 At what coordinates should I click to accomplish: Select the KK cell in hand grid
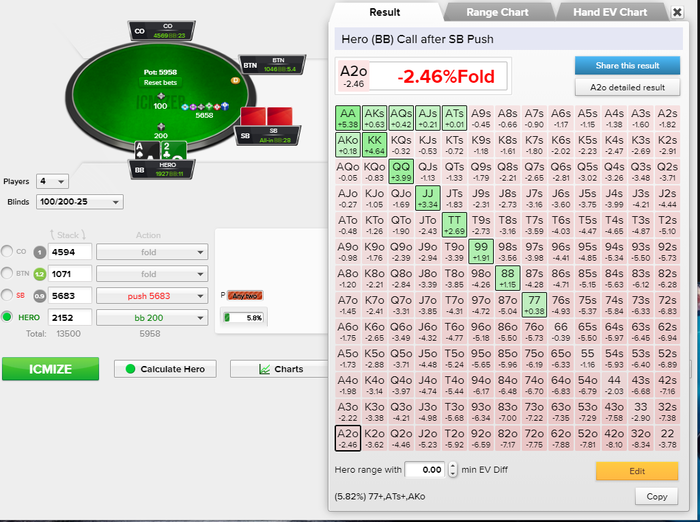pyautogui.click(x=375, y=145)
